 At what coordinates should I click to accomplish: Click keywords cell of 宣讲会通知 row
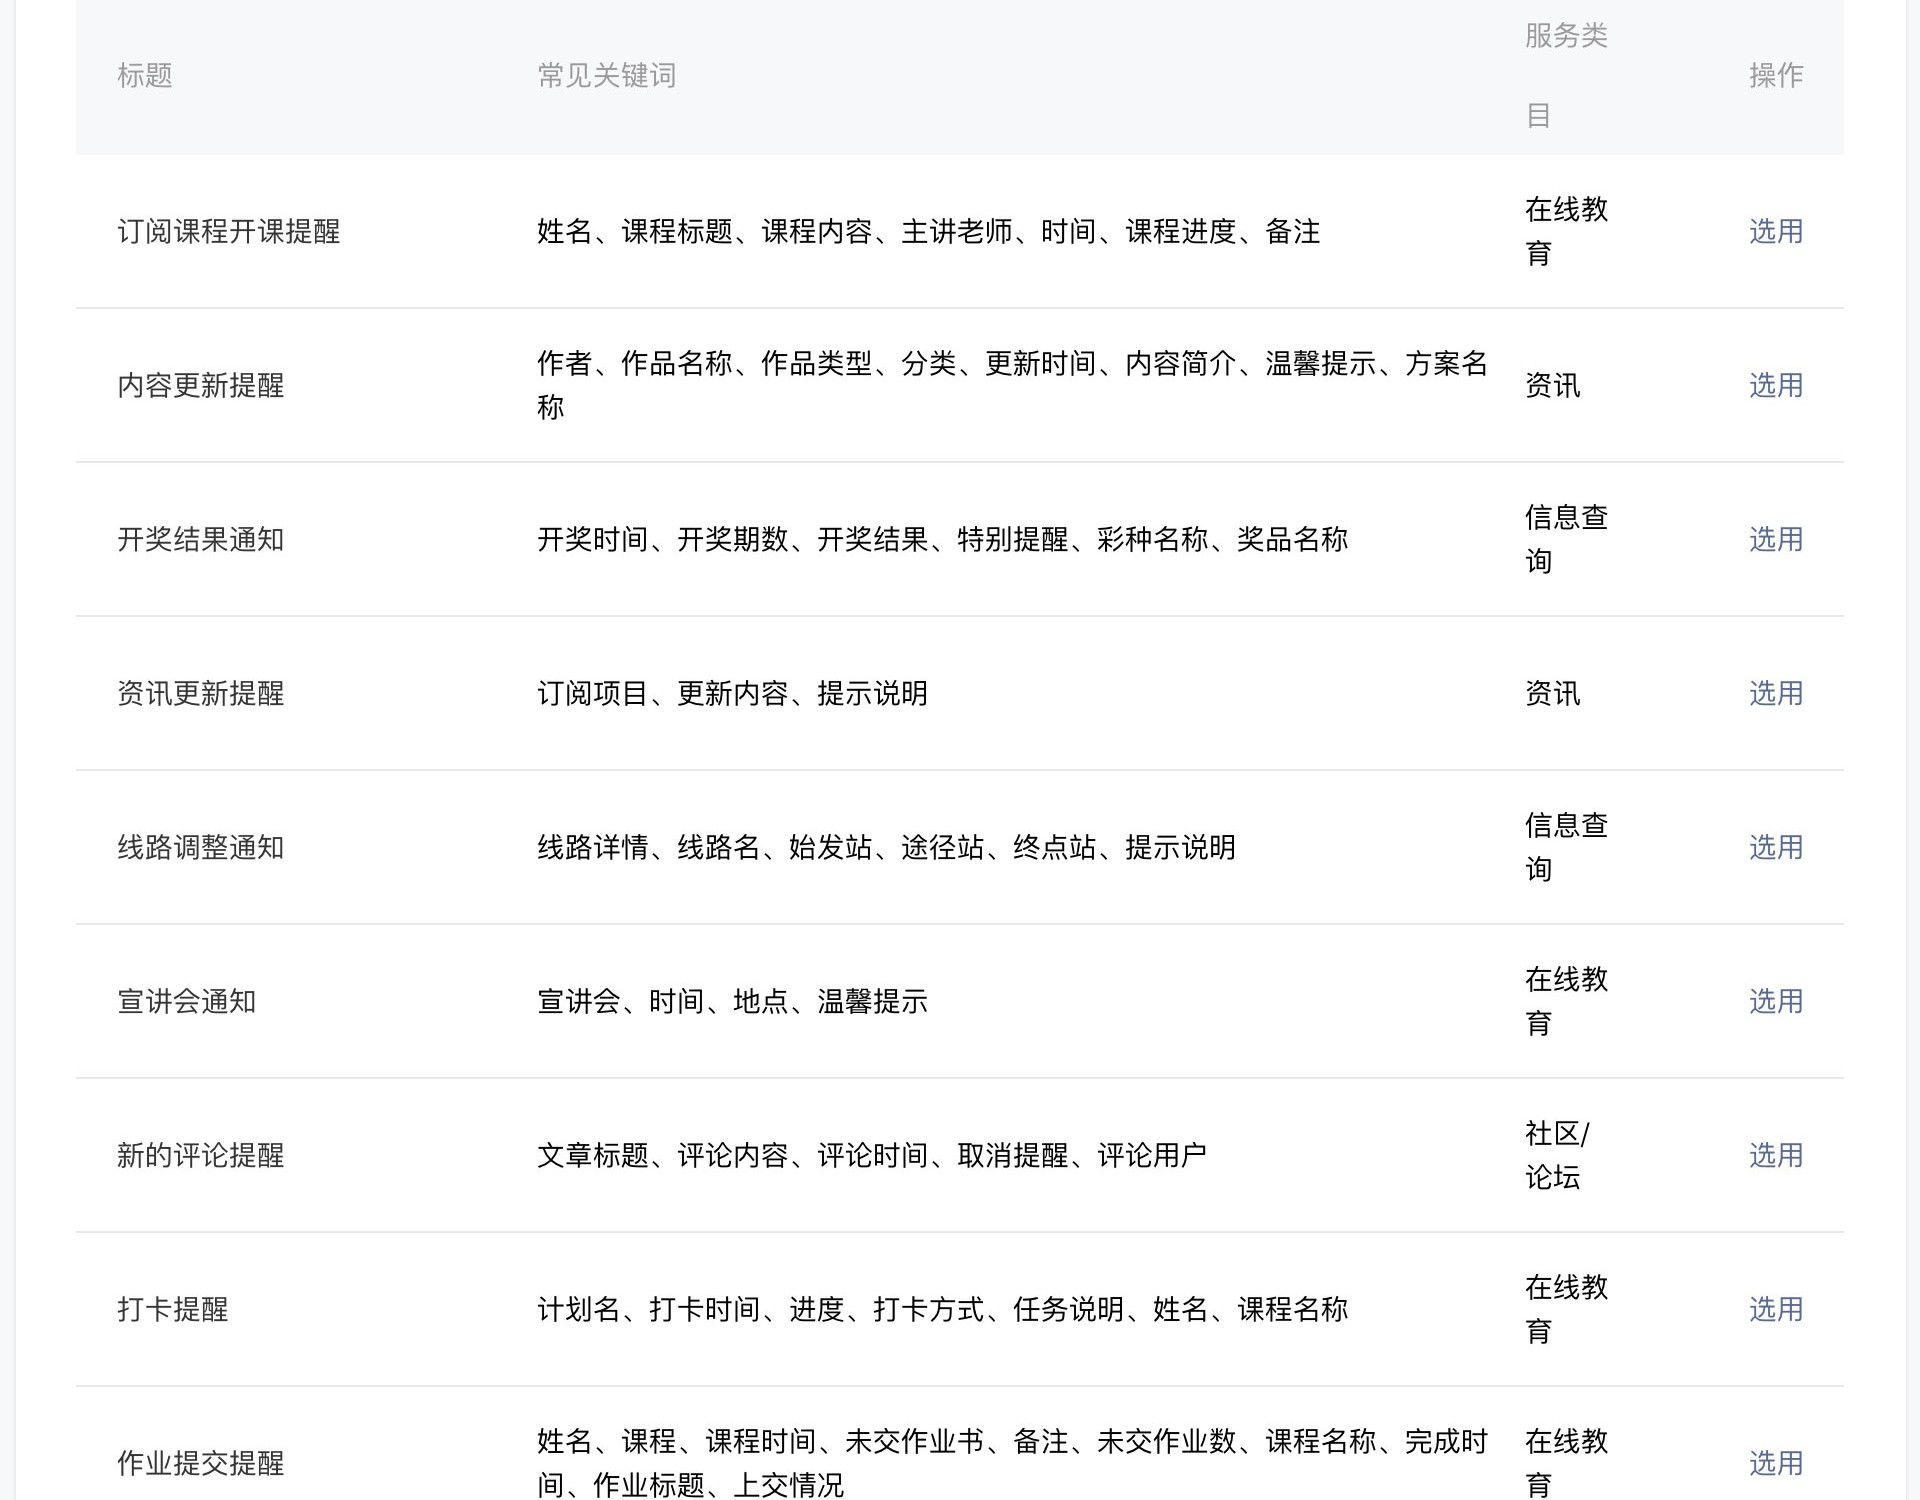tap(732, 1001)
